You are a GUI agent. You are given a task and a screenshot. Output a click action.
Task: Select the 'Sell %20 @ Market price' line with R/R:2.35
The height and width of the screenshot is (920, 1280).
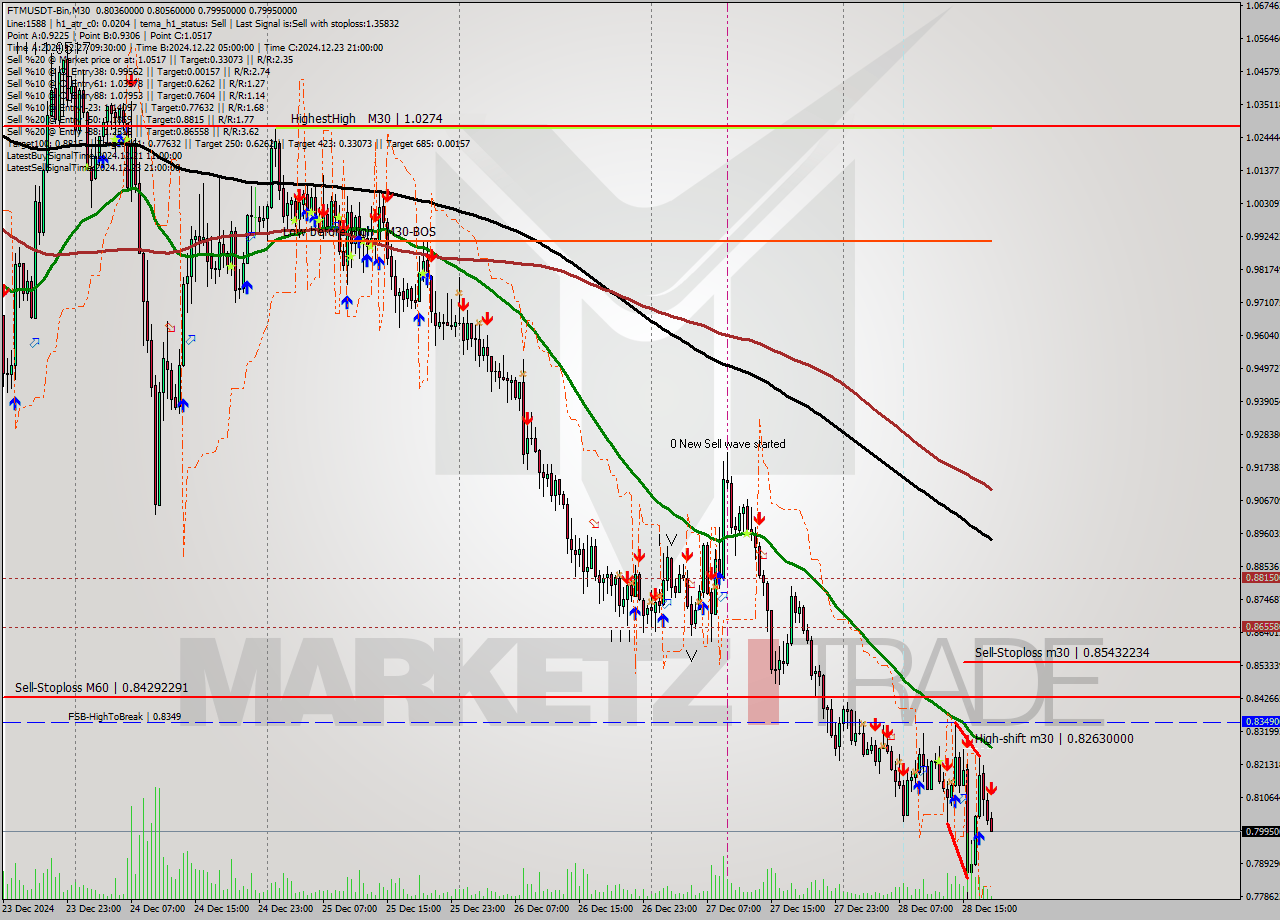(x=150, y=59)
